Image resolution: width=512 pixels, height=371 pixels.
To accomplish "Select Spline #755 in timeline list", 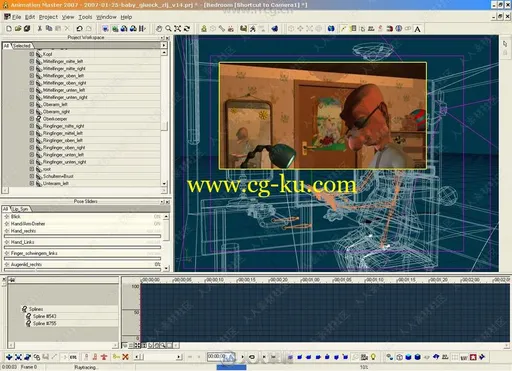I will click(x=45, y=323).
